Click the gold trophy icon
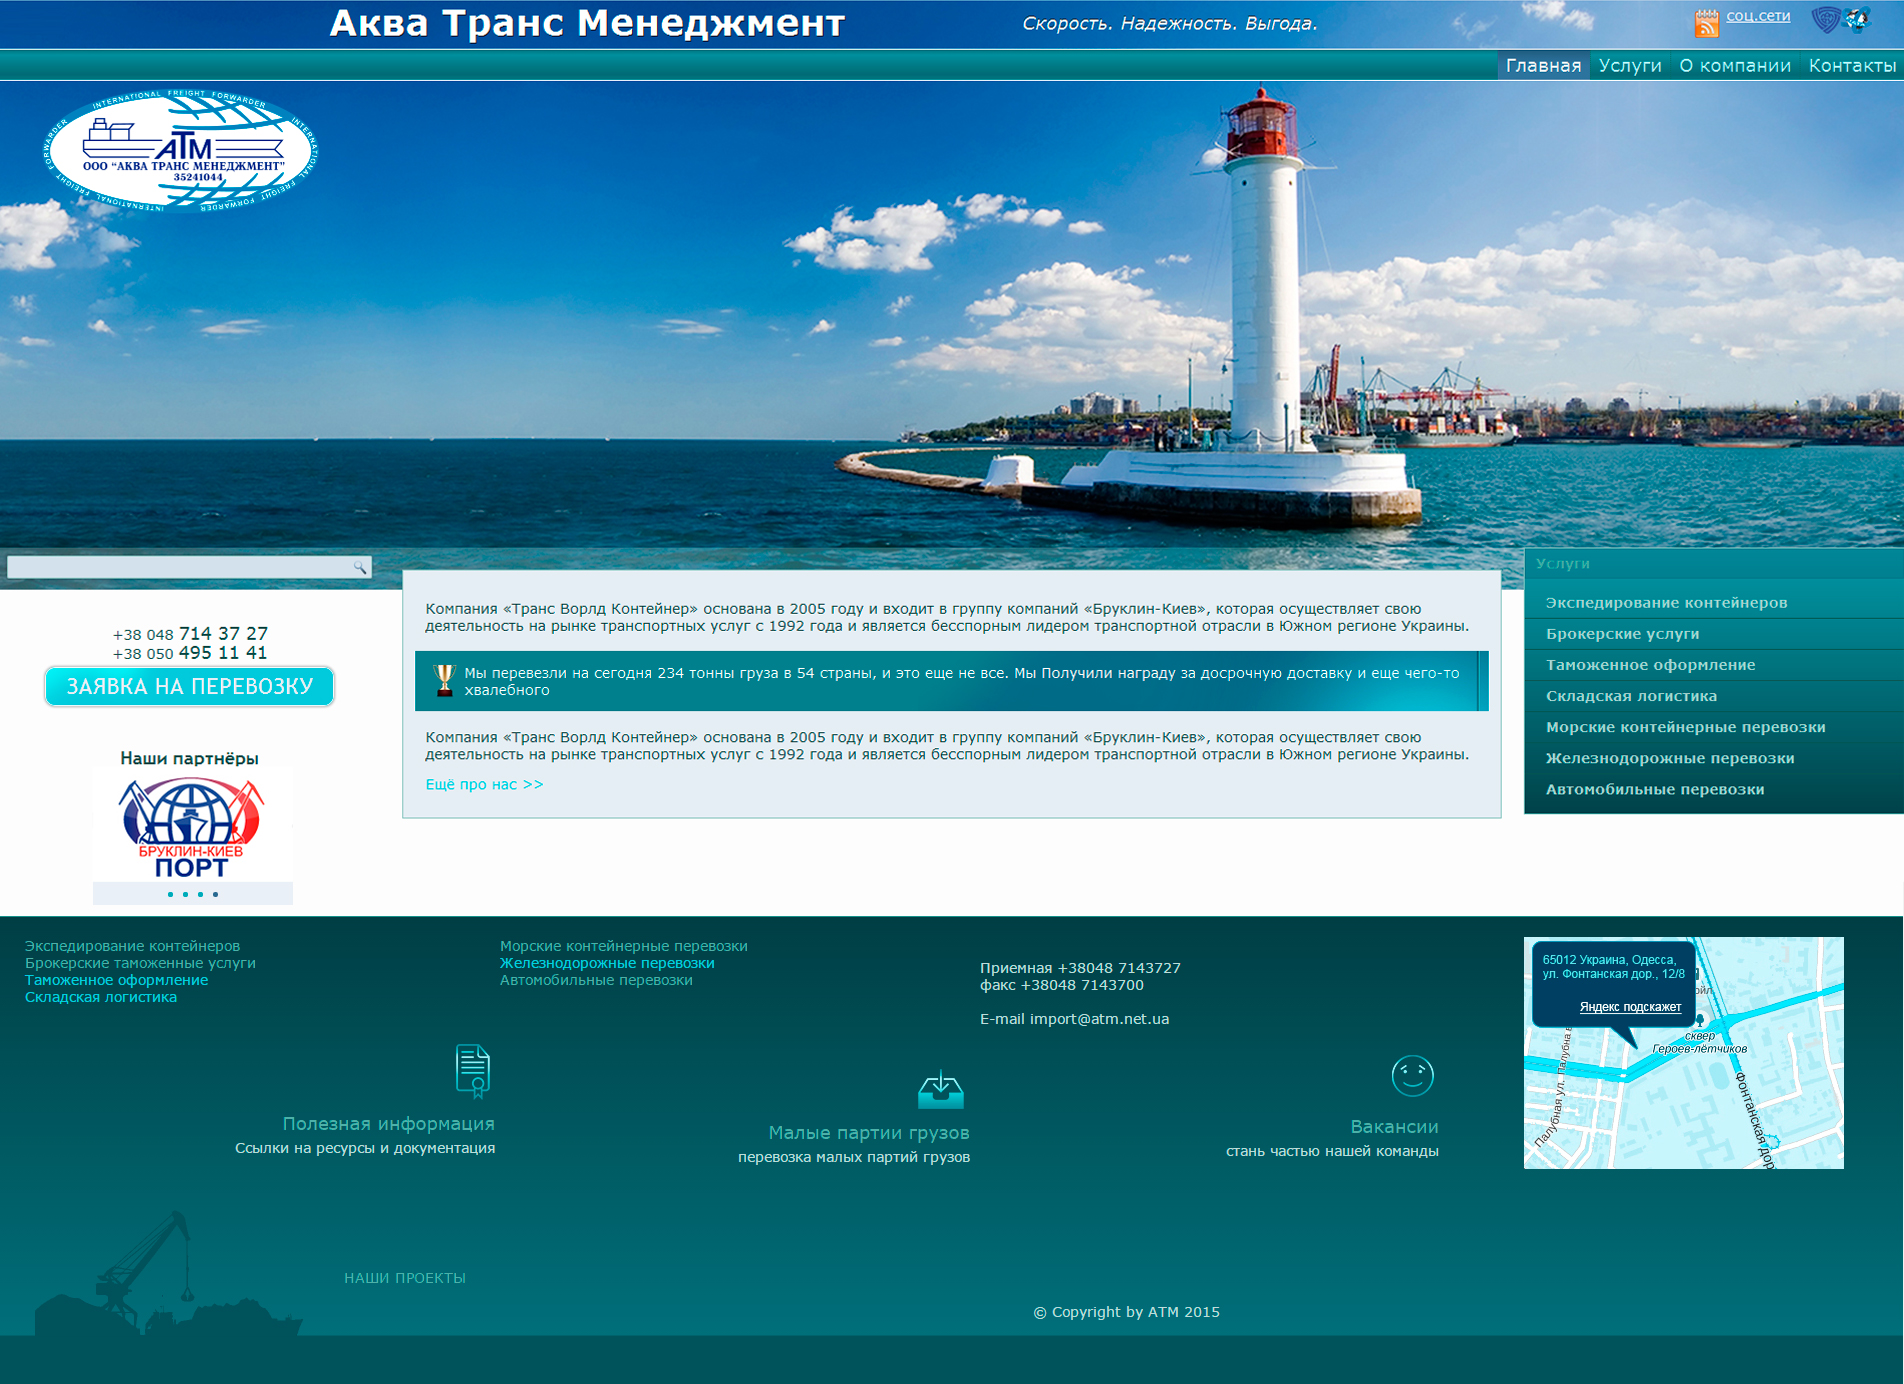The image size is (1904, 1384). (444, 680)
